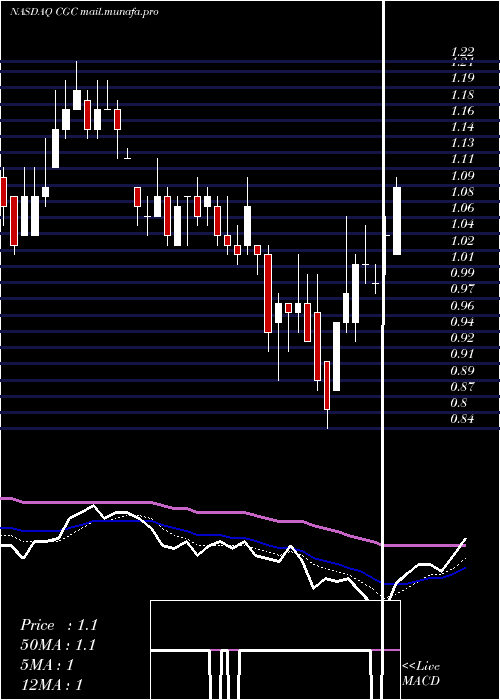Select the 0.99 price axis label

(x=462, y=272)
